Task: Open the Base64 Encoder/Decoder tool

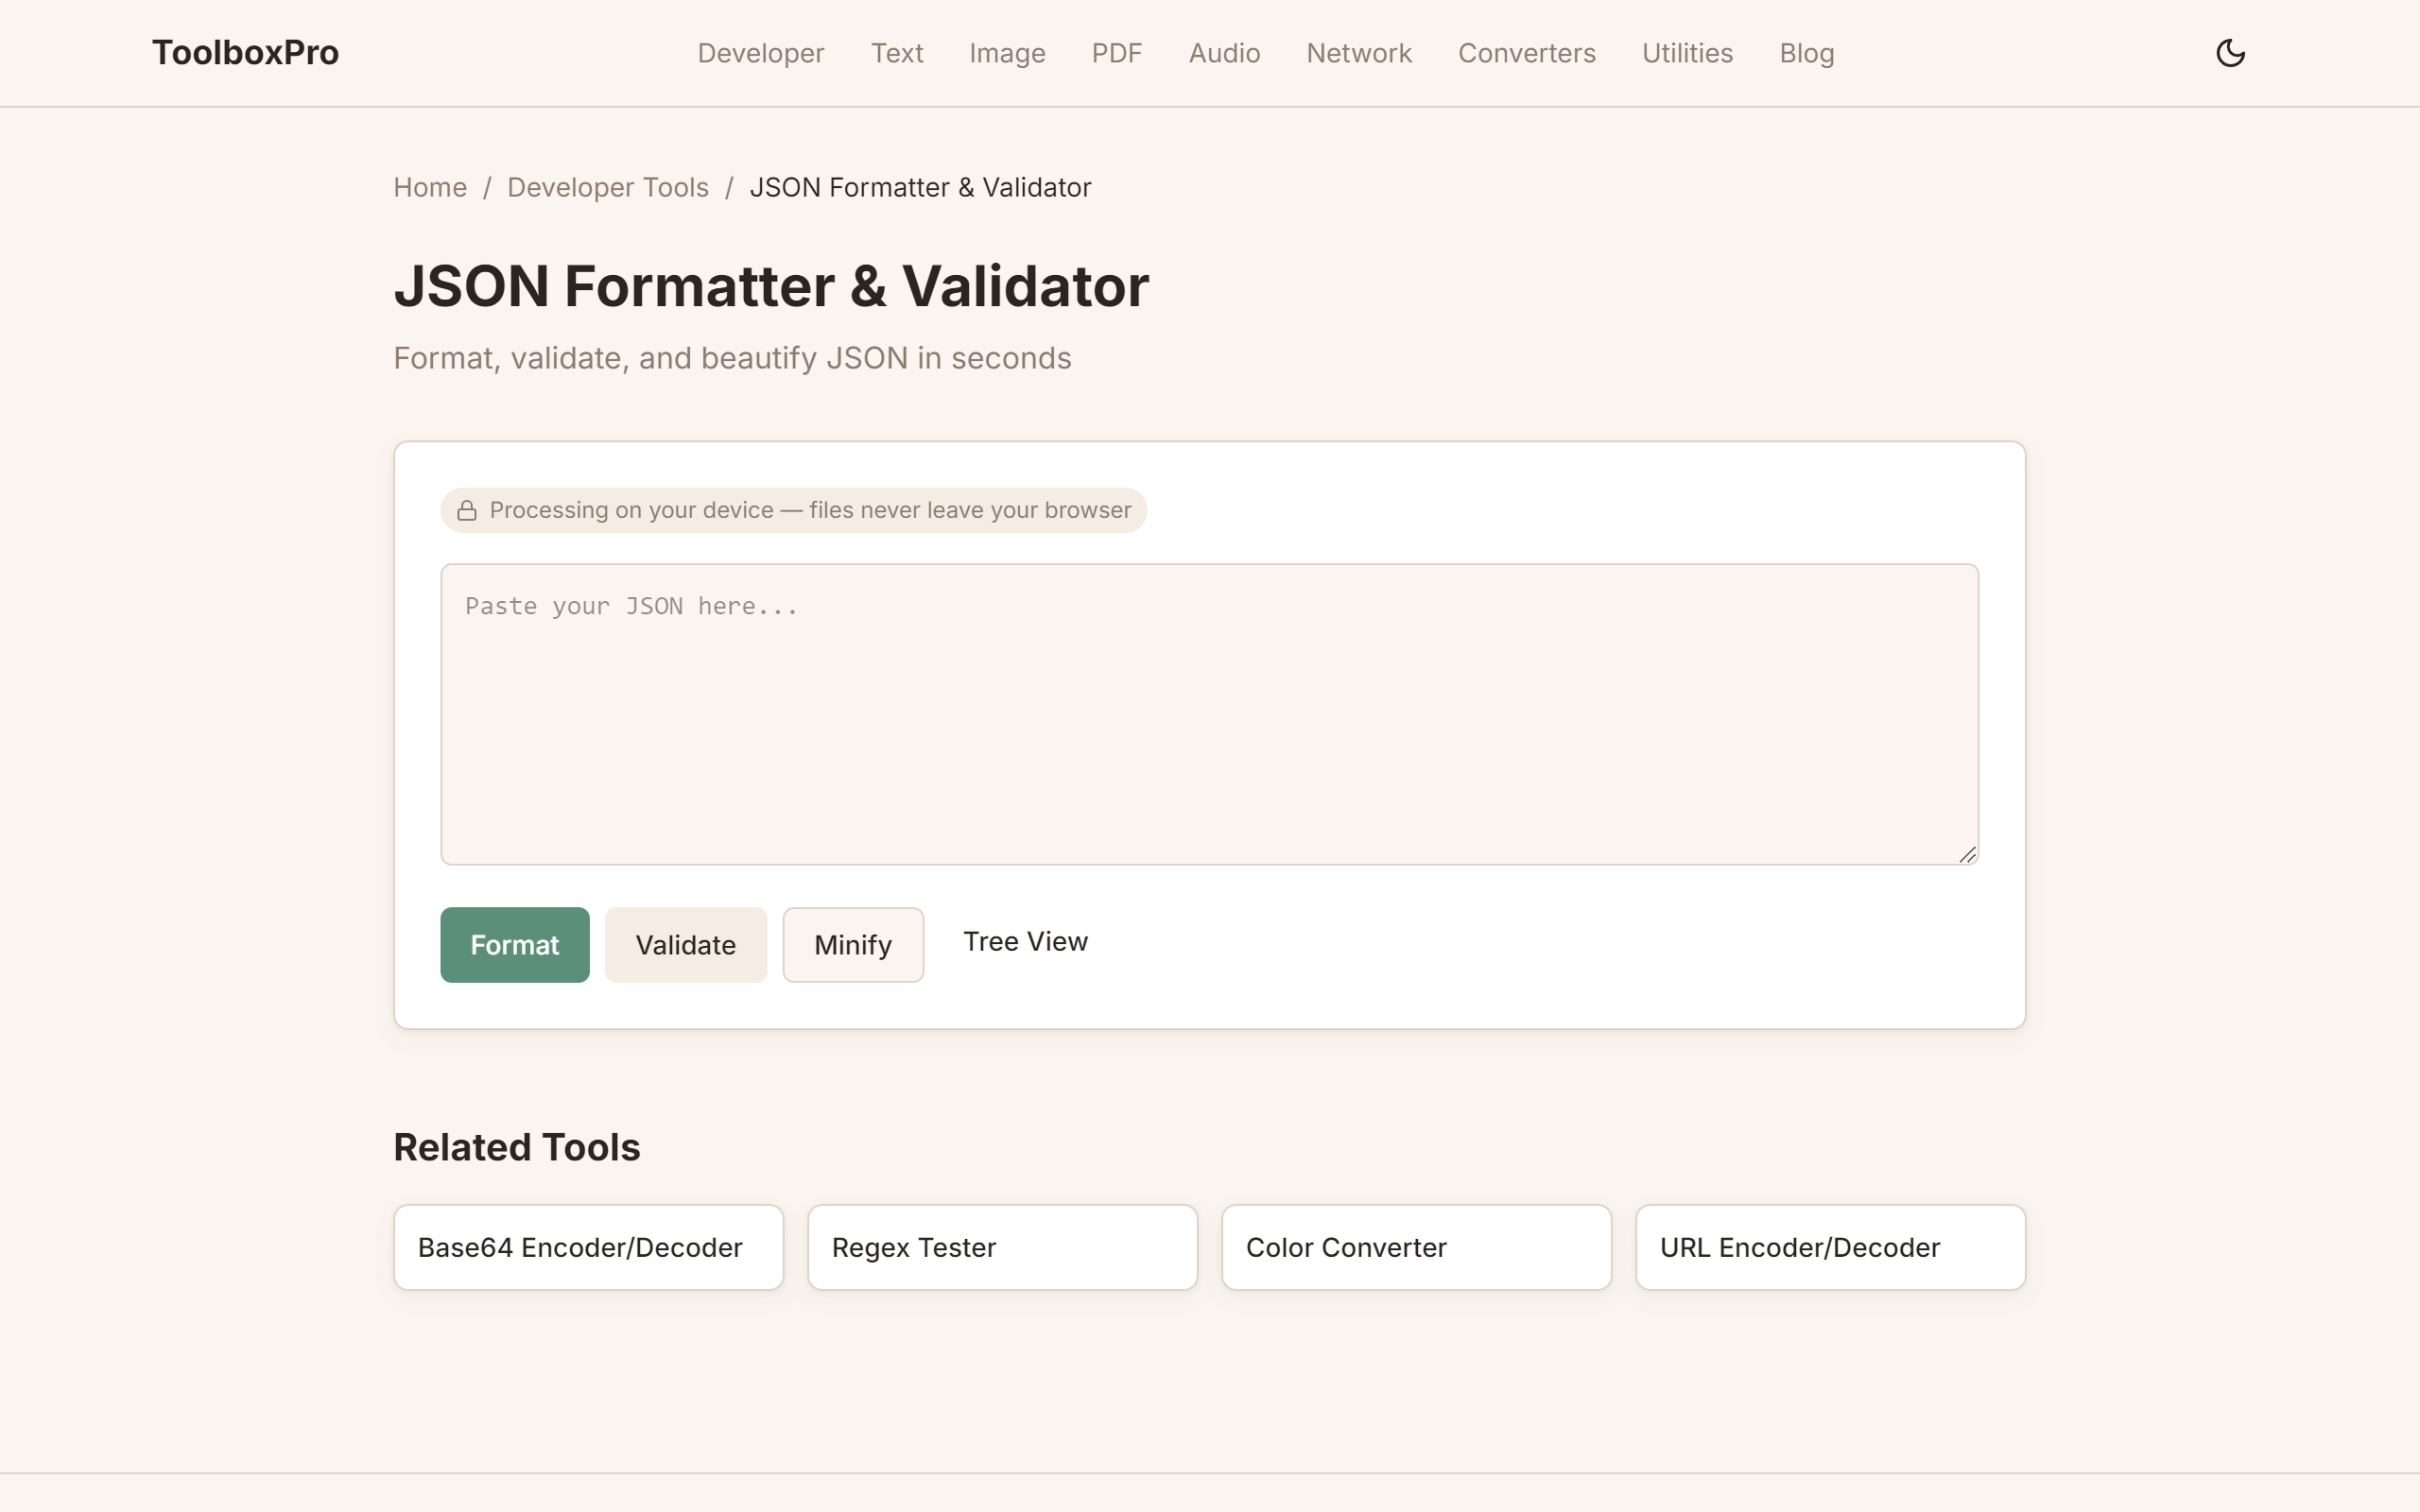Action: pos(588,1247)
